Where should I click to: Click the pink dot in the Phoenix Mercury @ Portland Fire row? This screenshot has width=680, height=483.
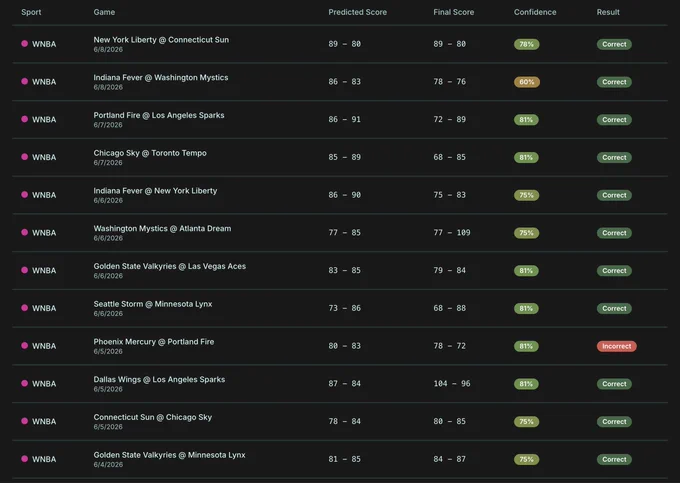tap(25, 346)
